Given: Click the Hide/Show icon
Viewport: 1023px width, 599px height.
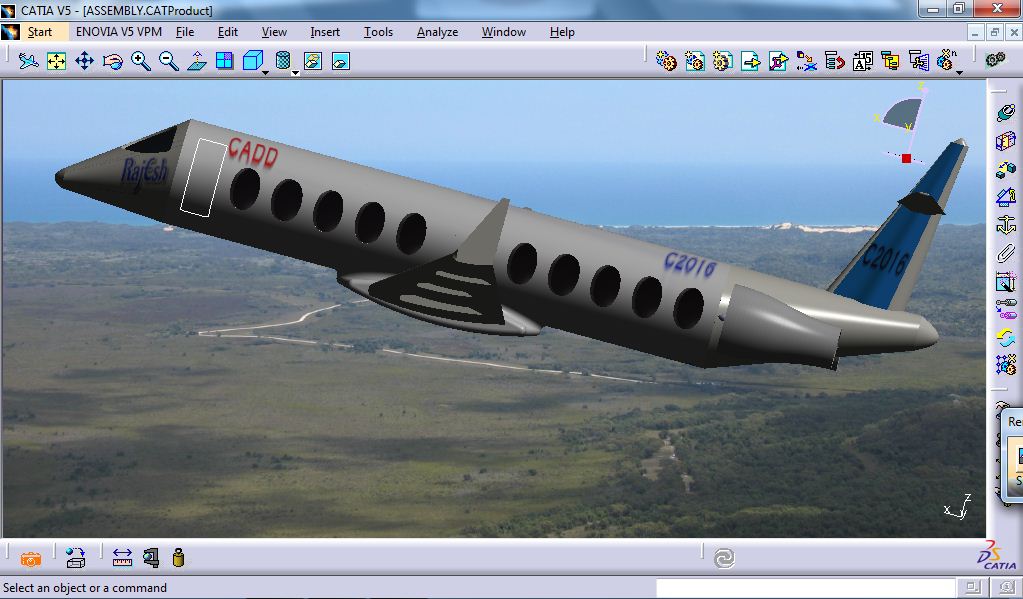Looking at the screenshot, I should (313, 61).
